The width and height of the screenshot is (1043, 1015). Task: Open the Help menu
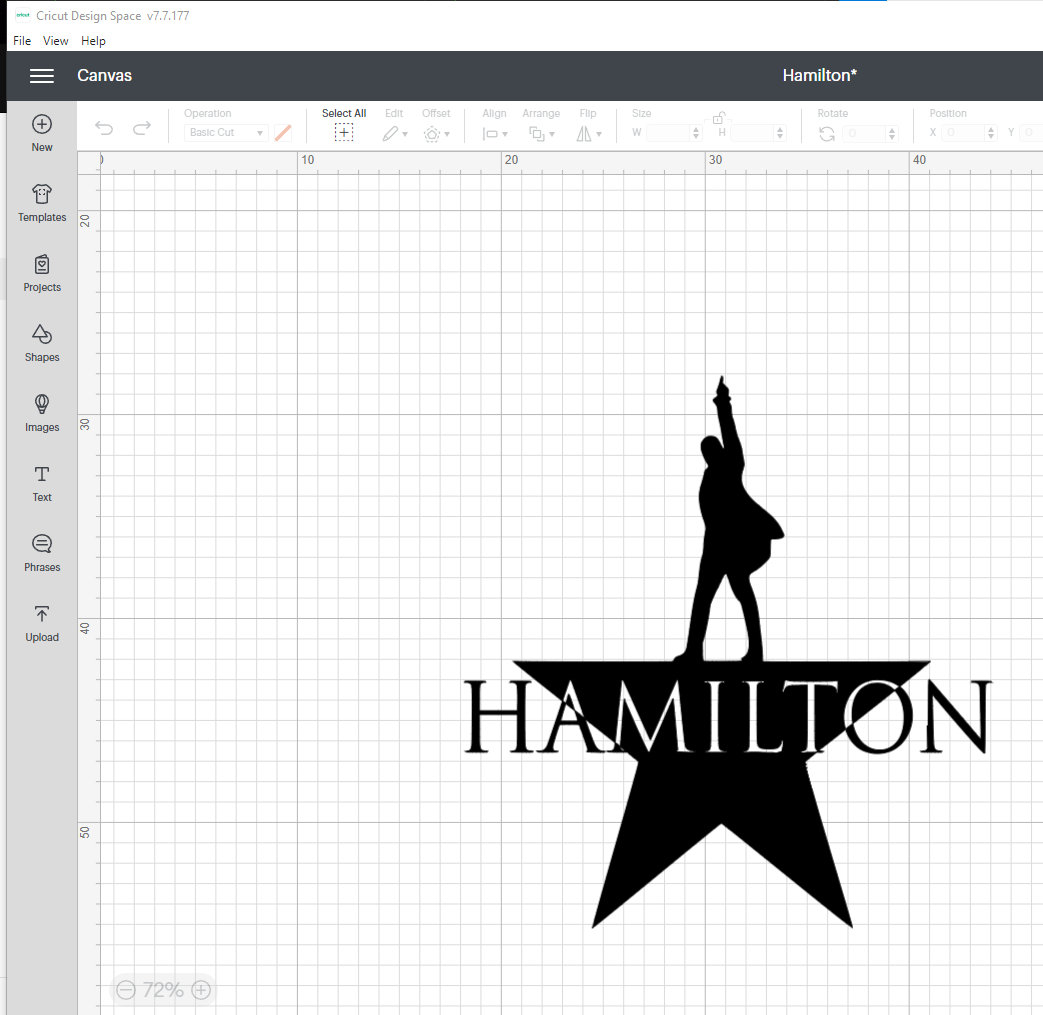point(93,41)
